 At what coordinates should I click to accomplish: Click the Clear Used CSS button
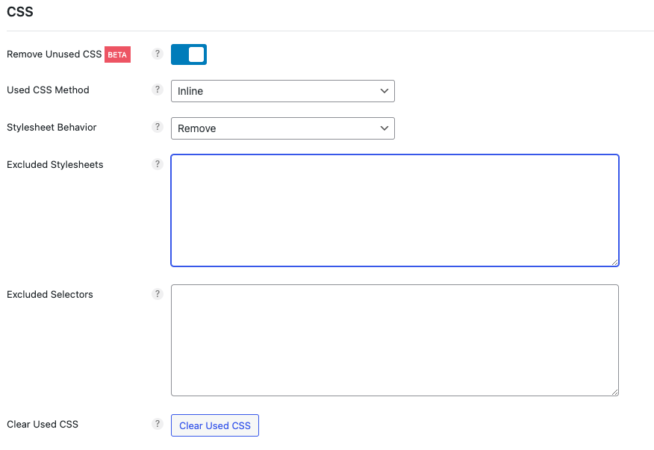pos(215,425)
